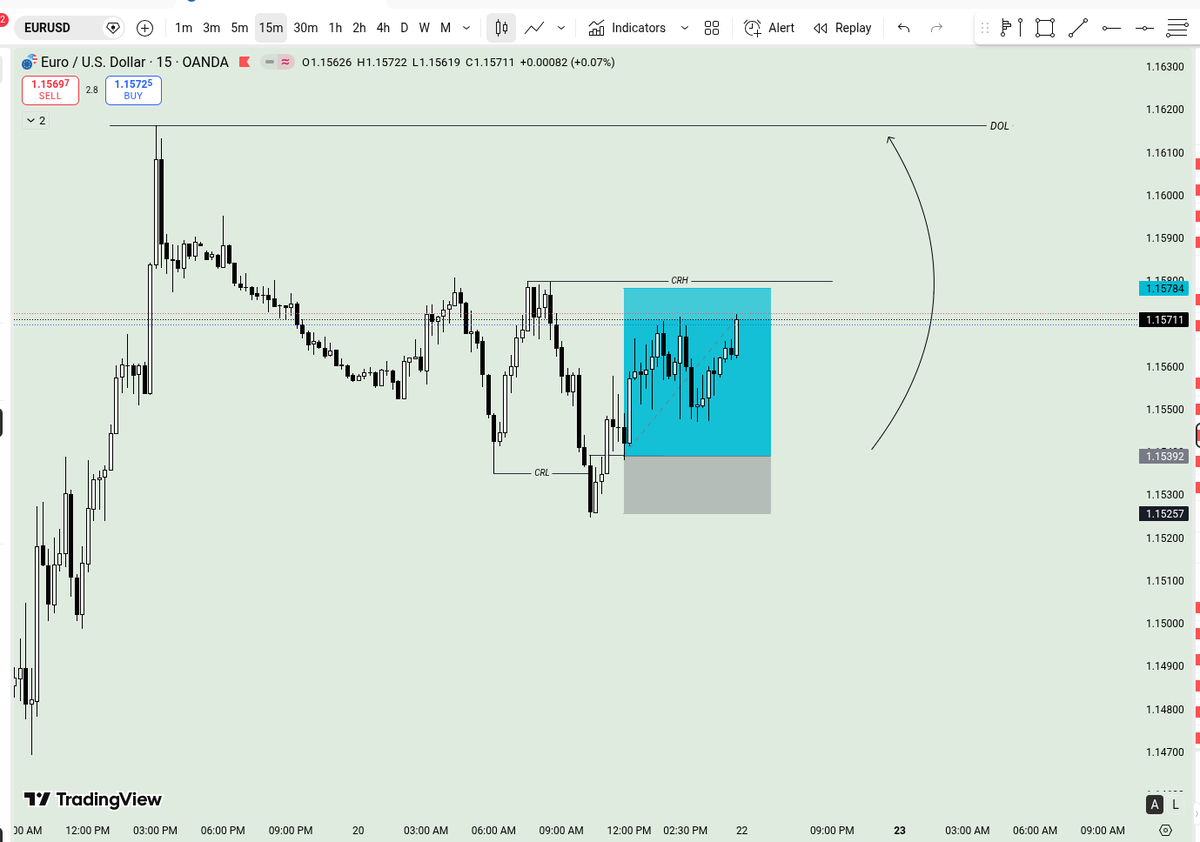This screenshot has width=1200, height=842.
Task: Click the BUY 1.15725 button
Action: coord(133,90)
